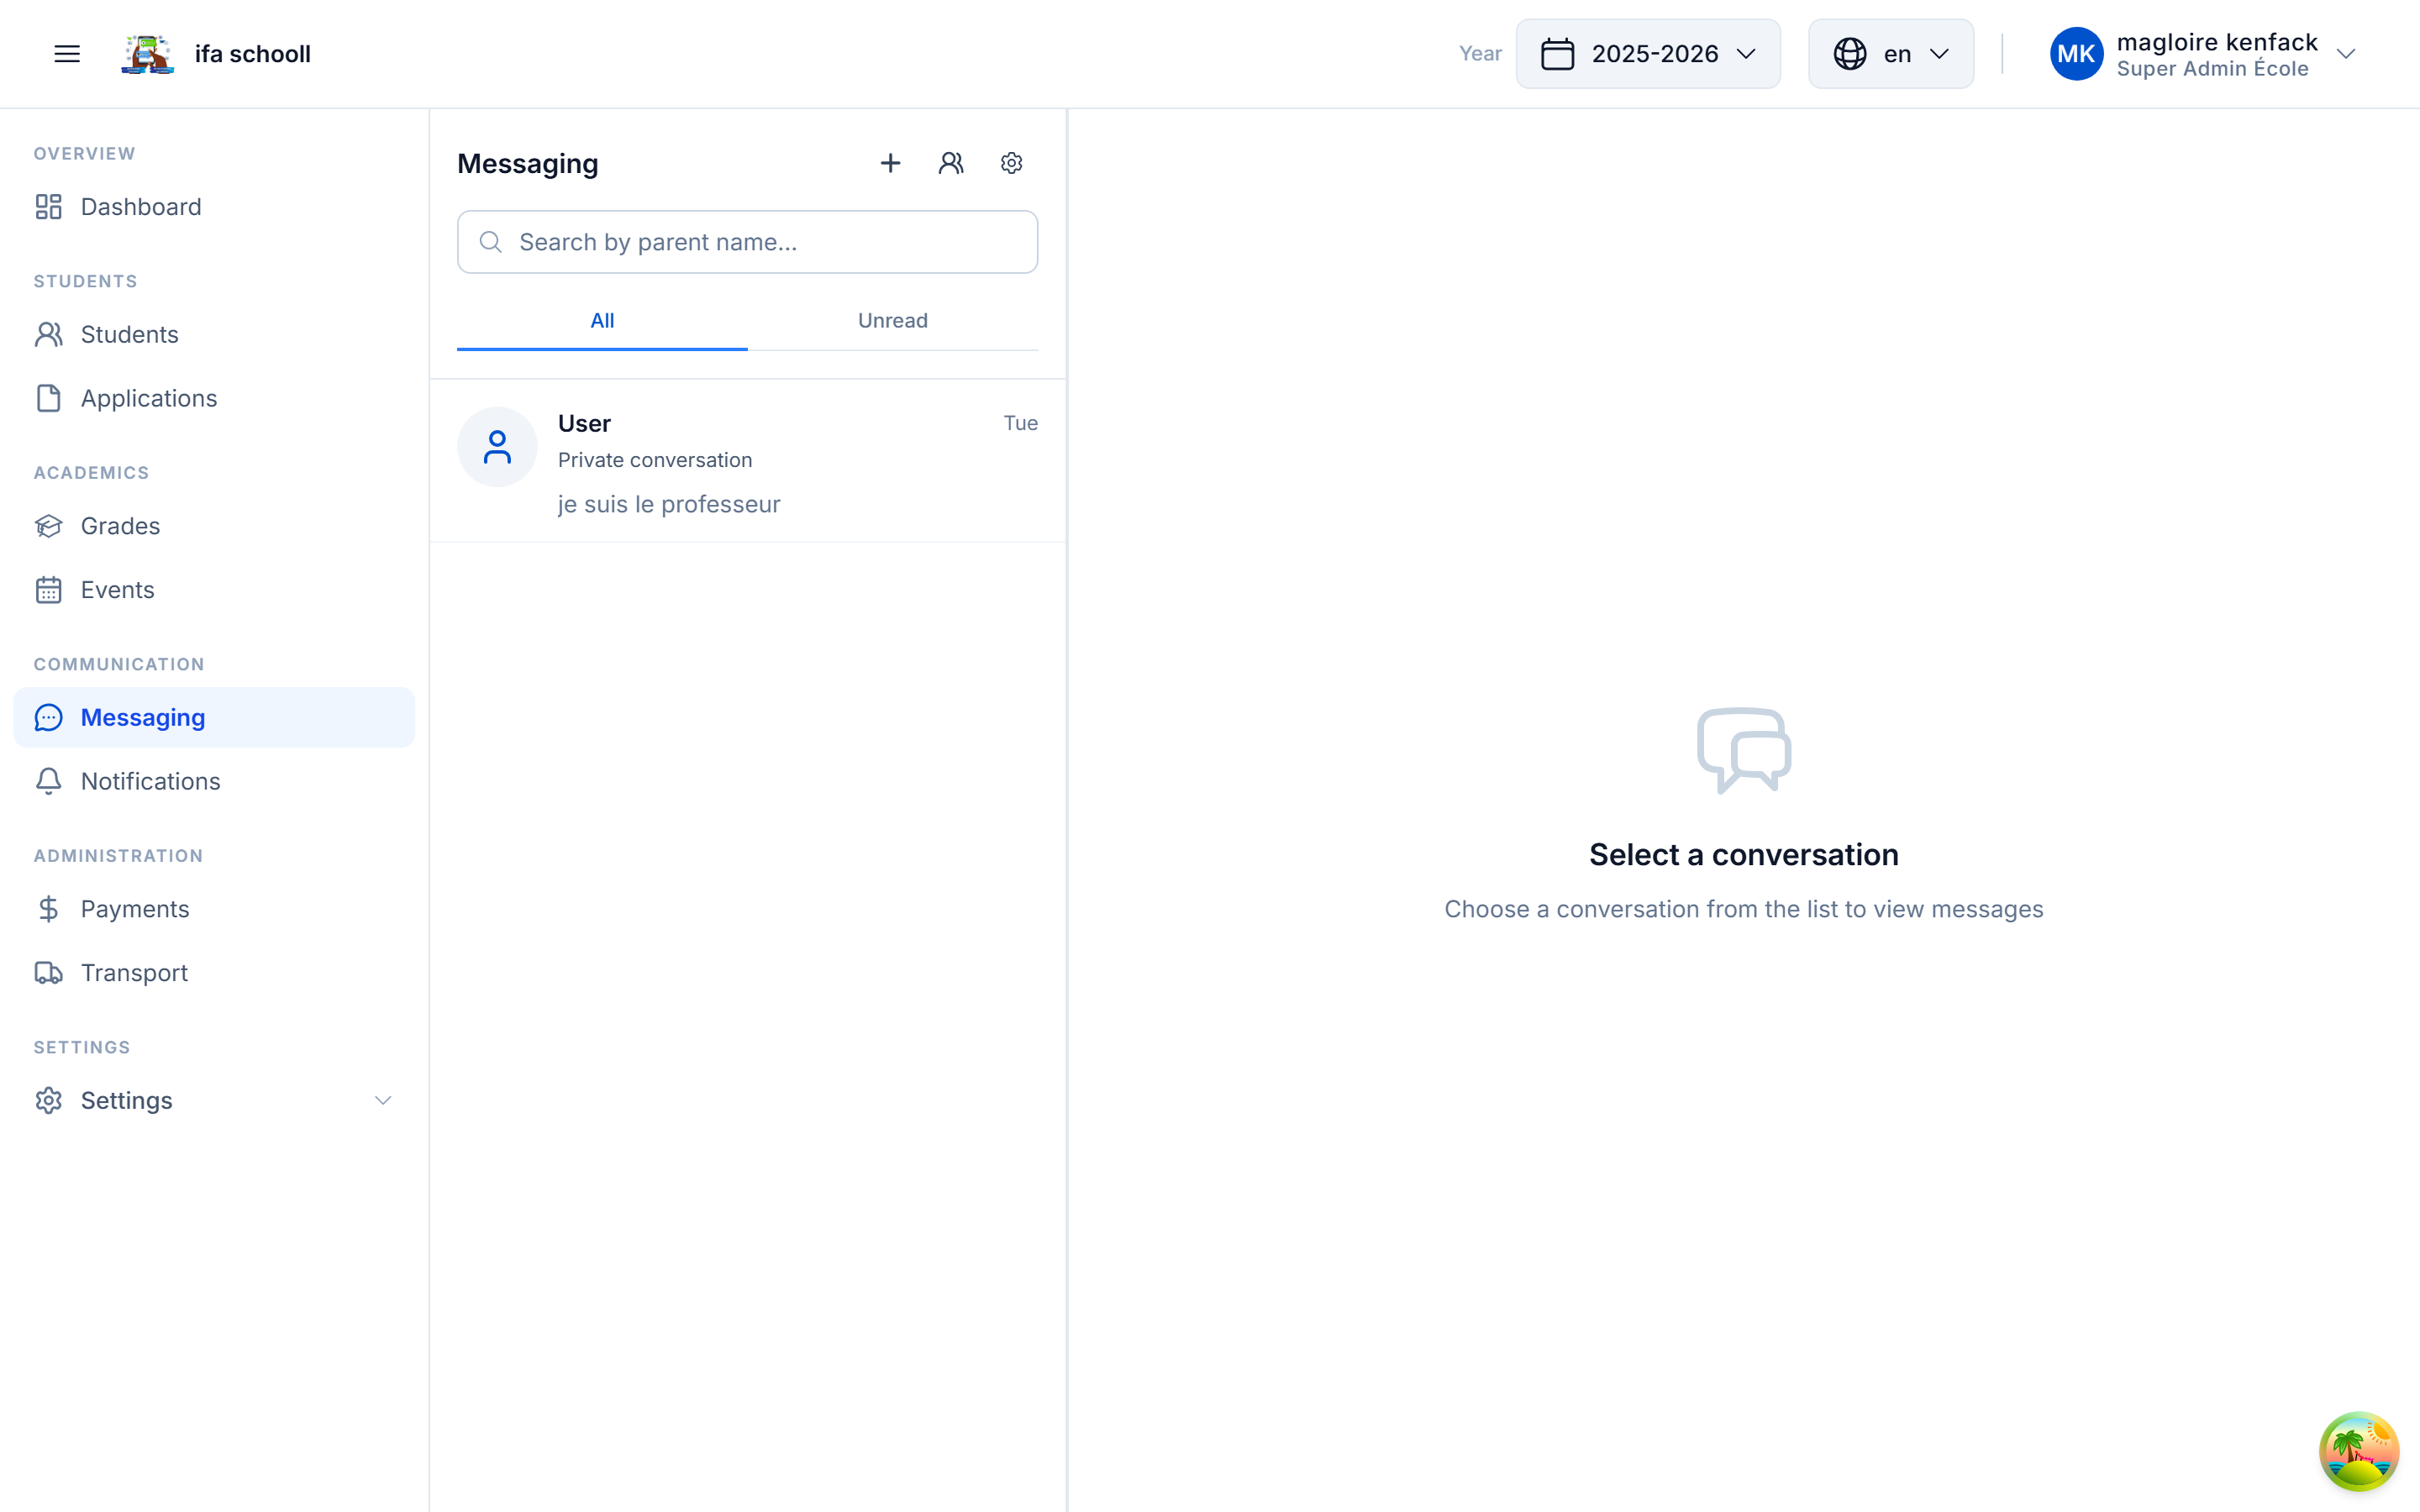Open the Payments dollar icon
The height and width of the screenshot is (1512, 2420).
[x=49, y=908]
